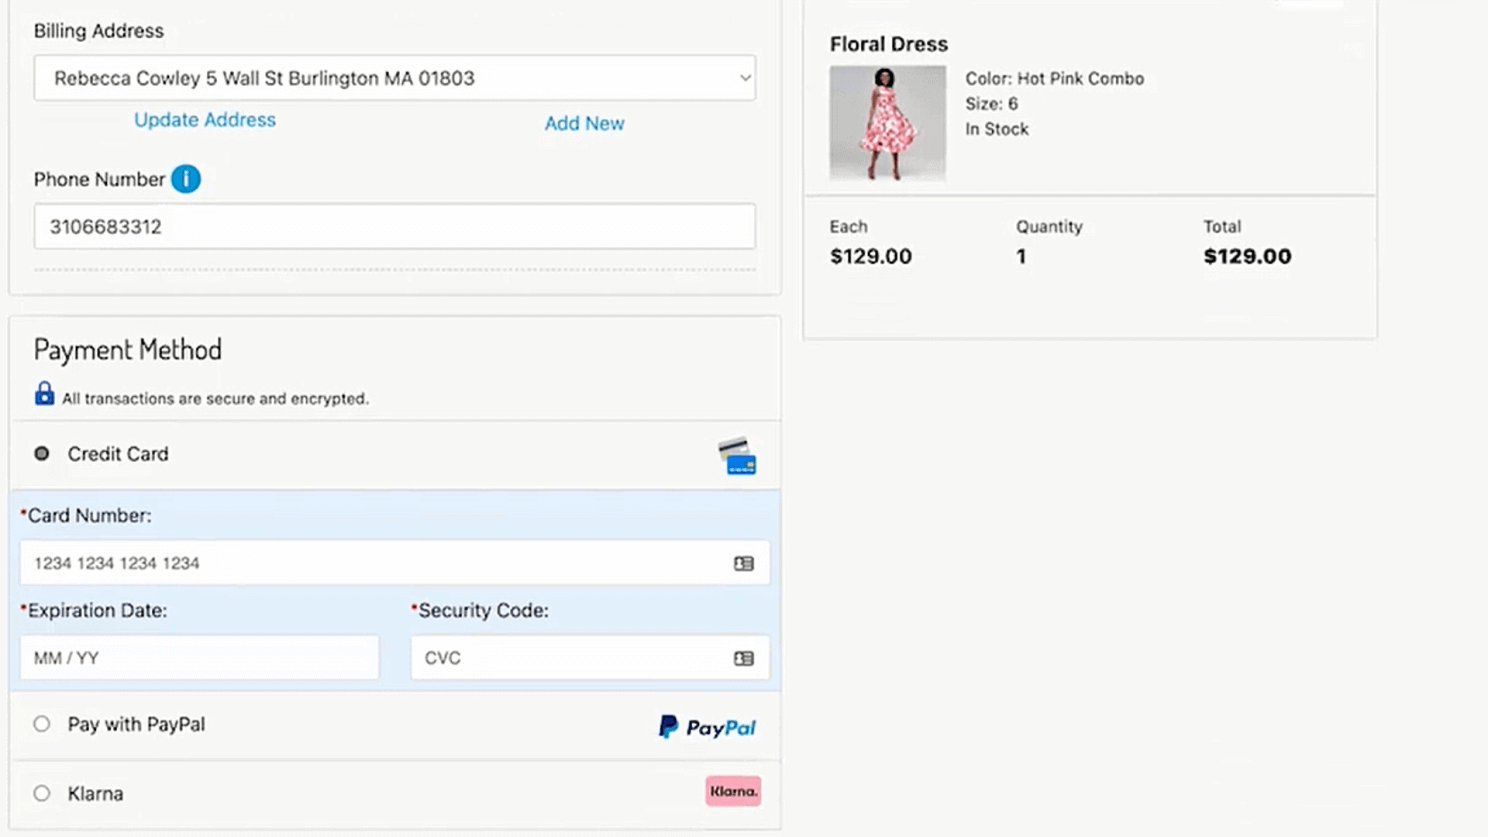Choose the Klarna radio button

42,793
